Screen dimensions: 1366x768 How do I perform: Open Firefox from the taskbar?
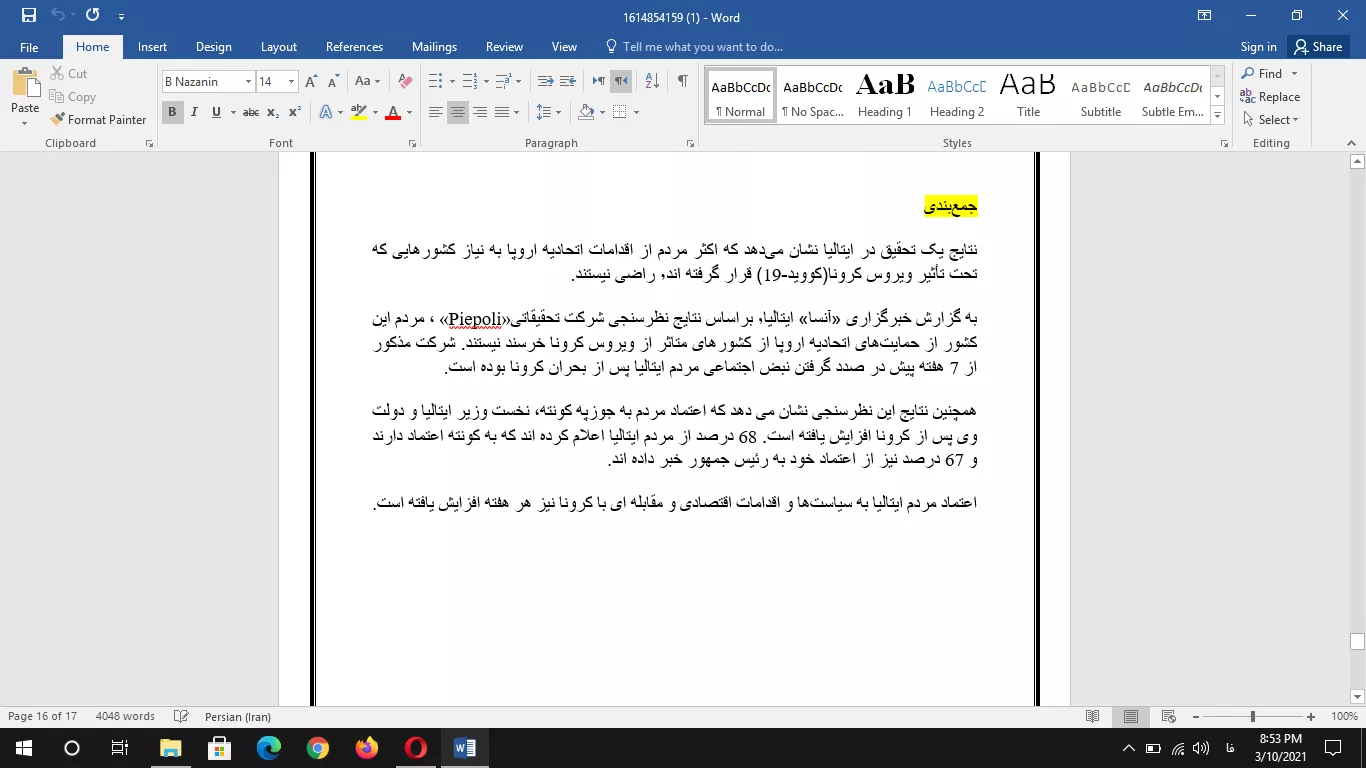[x=367, y=747]
